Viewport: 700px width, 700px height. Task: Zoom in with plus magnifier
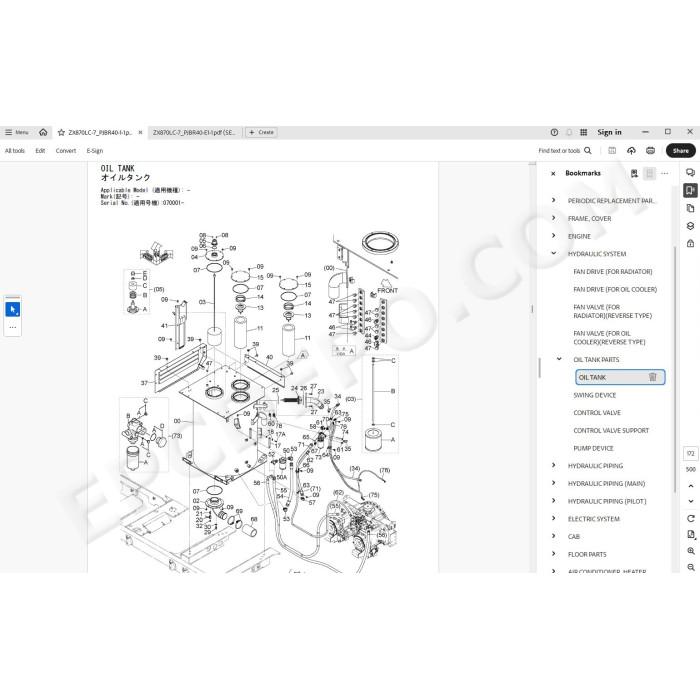pyautogui.click(x=691, y=551)
